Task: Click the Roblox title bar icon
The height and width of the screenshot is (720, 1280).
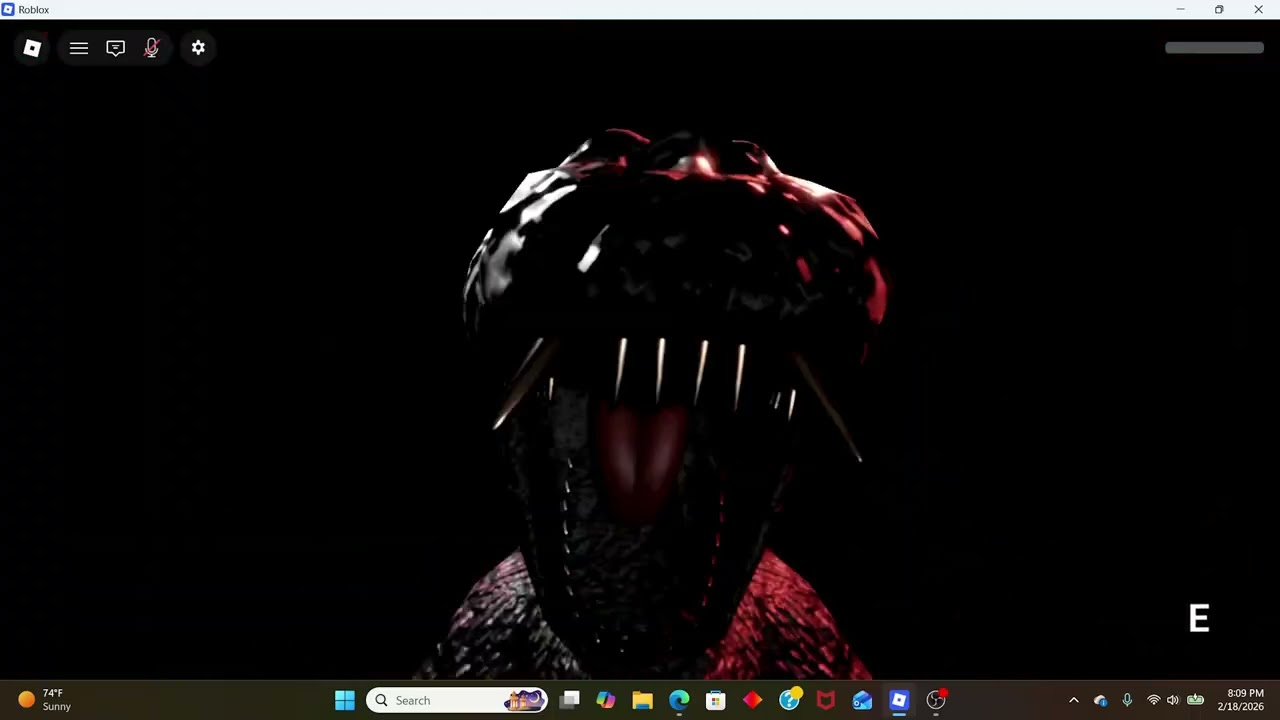Action: point(8,9)
